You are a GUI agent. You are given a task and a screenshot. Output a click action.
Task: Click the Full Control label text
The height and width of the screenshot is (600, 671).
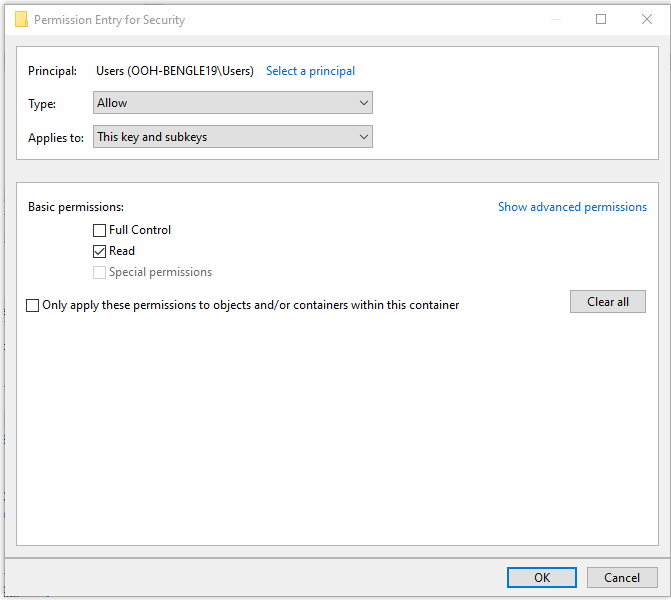(140, 230)
